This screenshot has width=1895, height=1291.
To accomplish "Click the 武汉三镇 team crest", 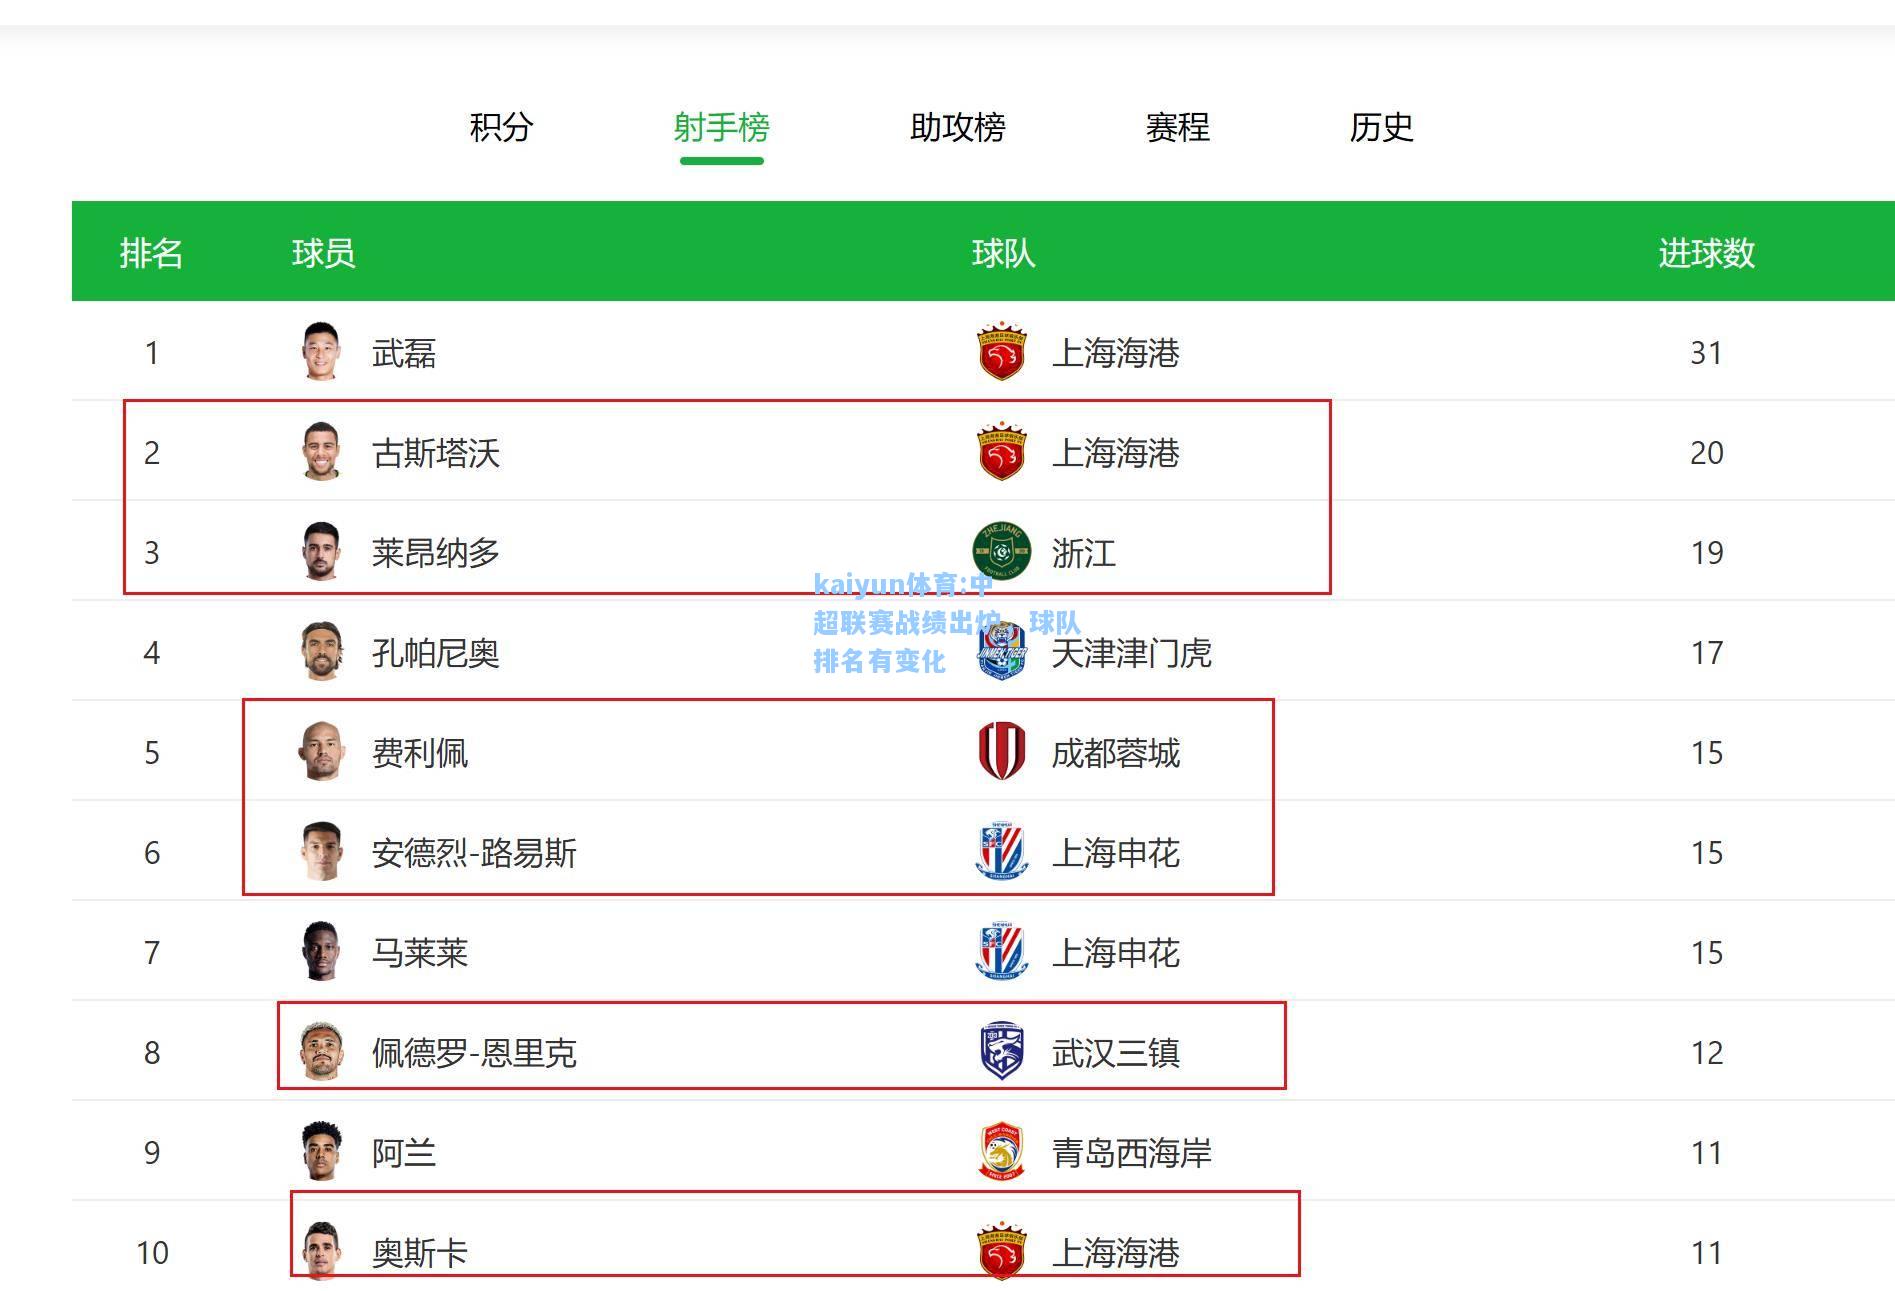I will tap(1001, 1051).
